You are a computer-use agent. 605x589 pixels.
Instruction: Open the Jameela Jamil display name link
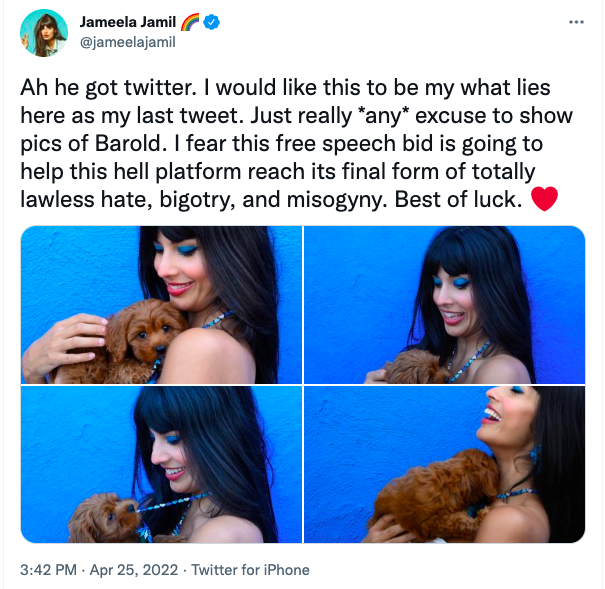[x=128, y=22]
